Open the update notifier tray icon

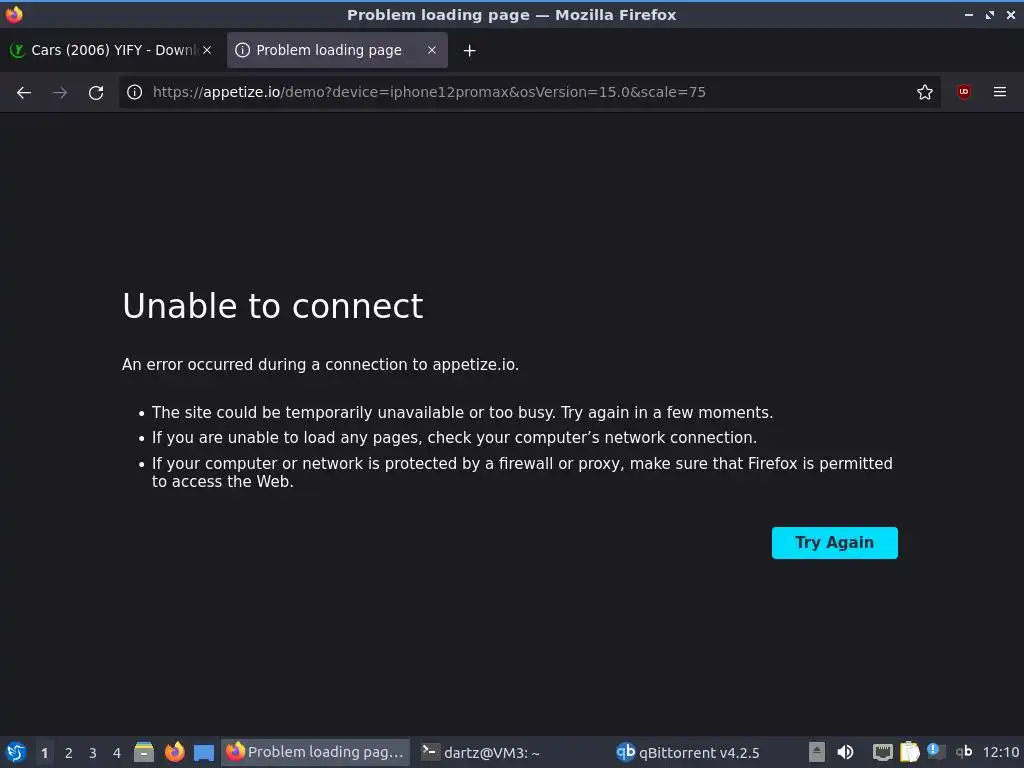[936, 752]
